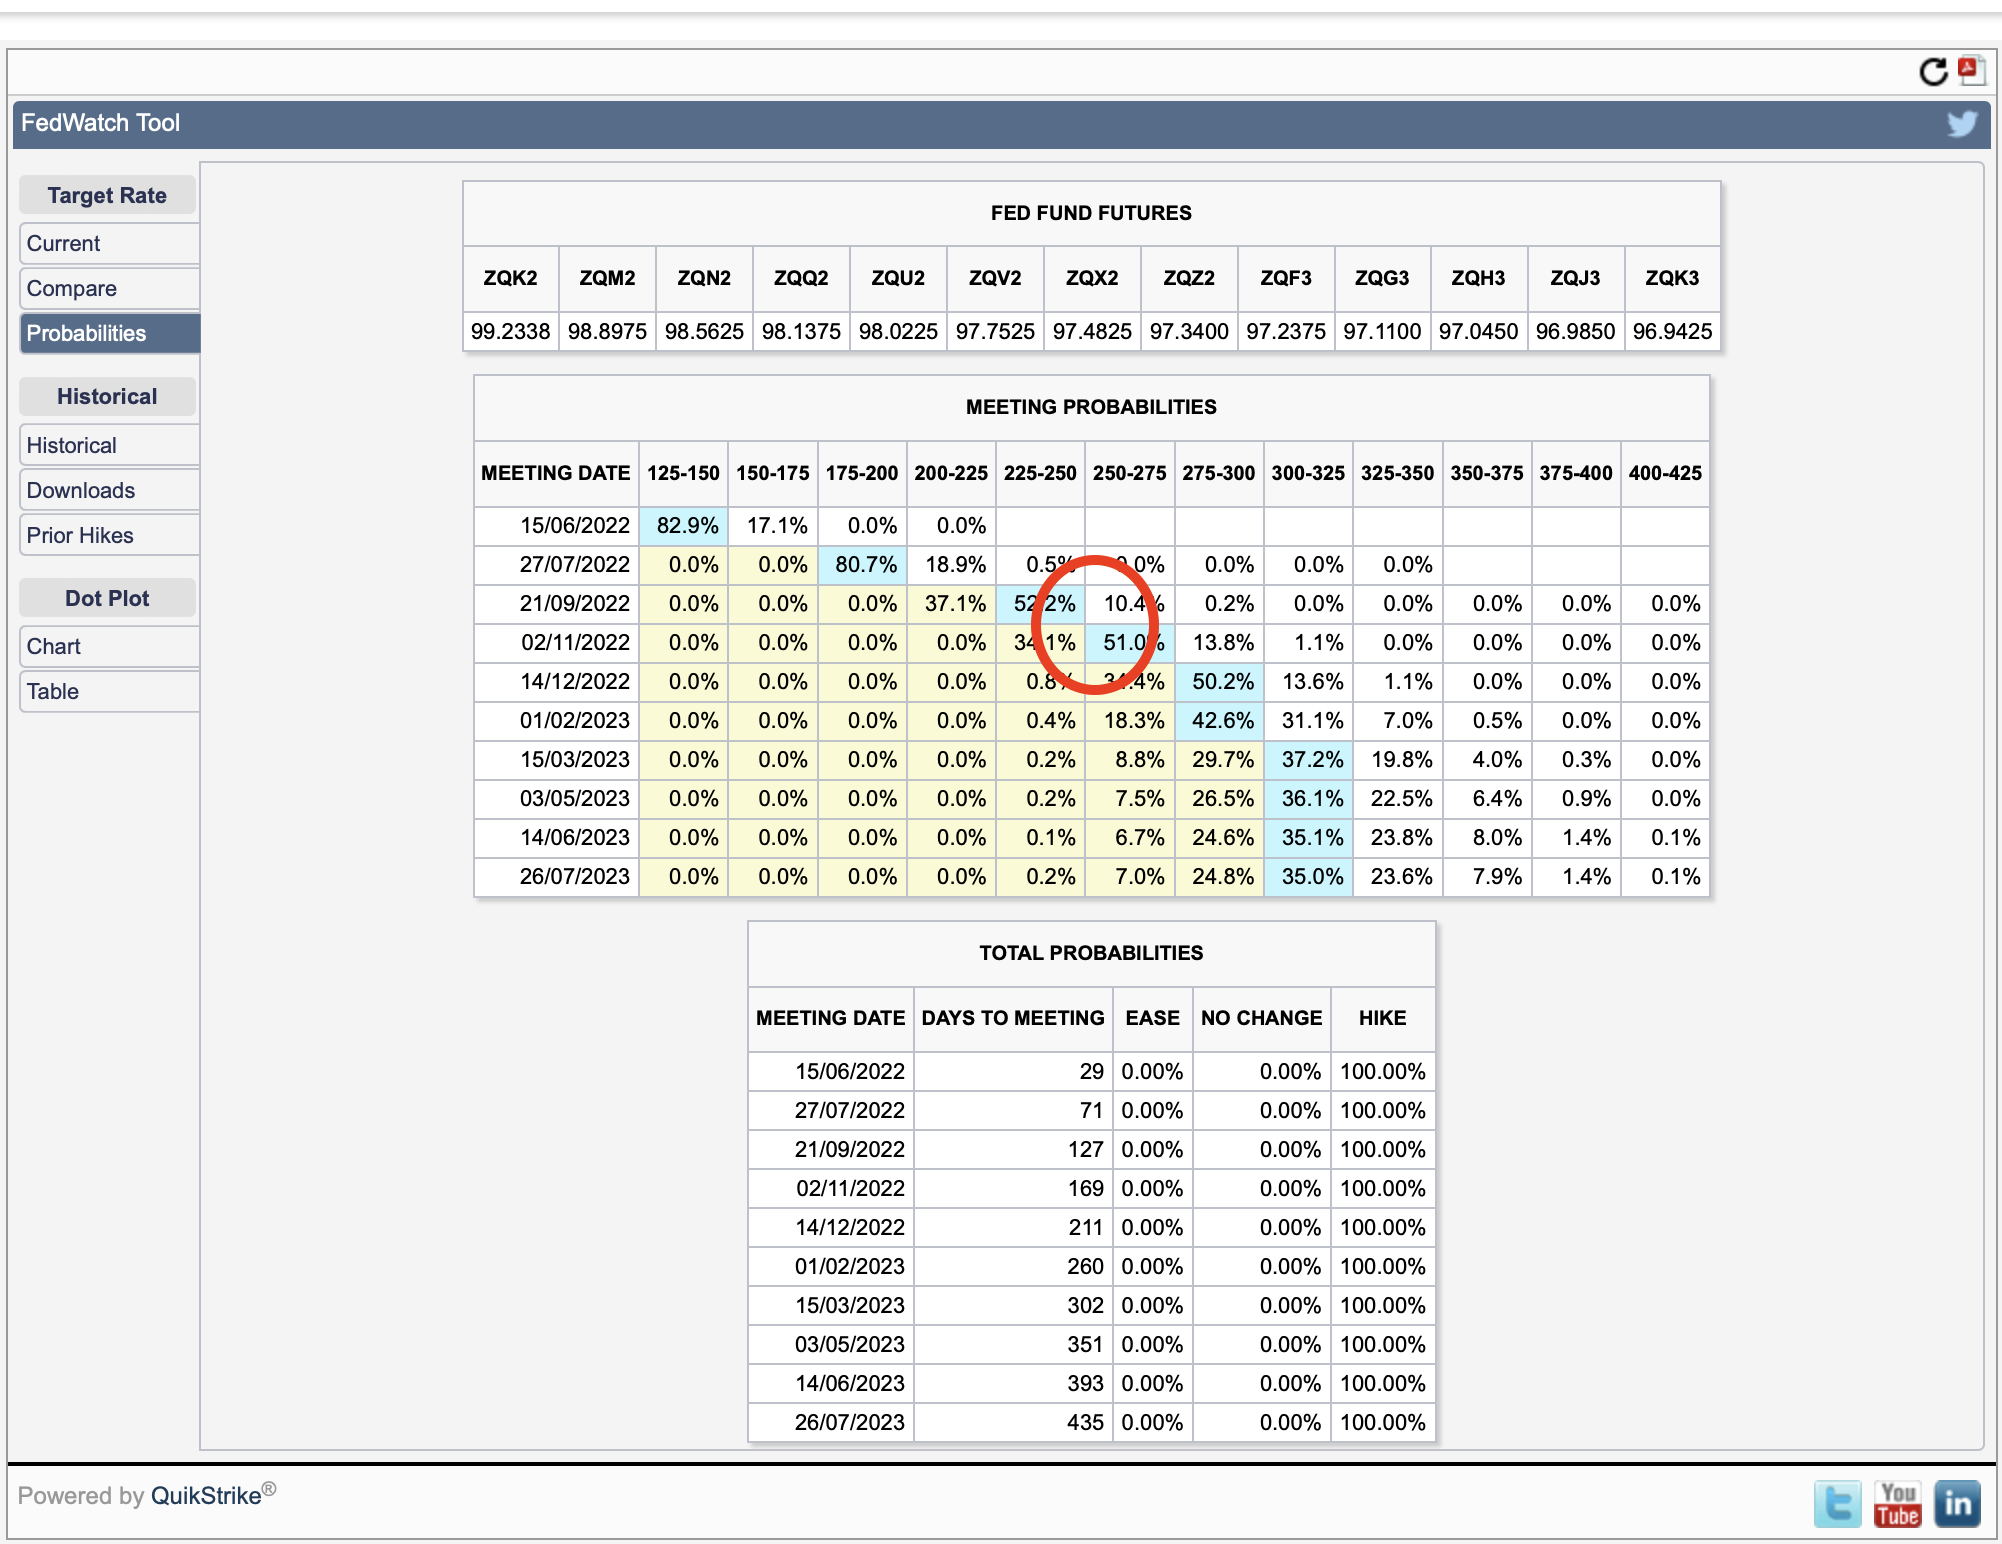This screenshot has height=1544, width=2002.
Task: Open the Downloads section
Action: pos(110,490)
